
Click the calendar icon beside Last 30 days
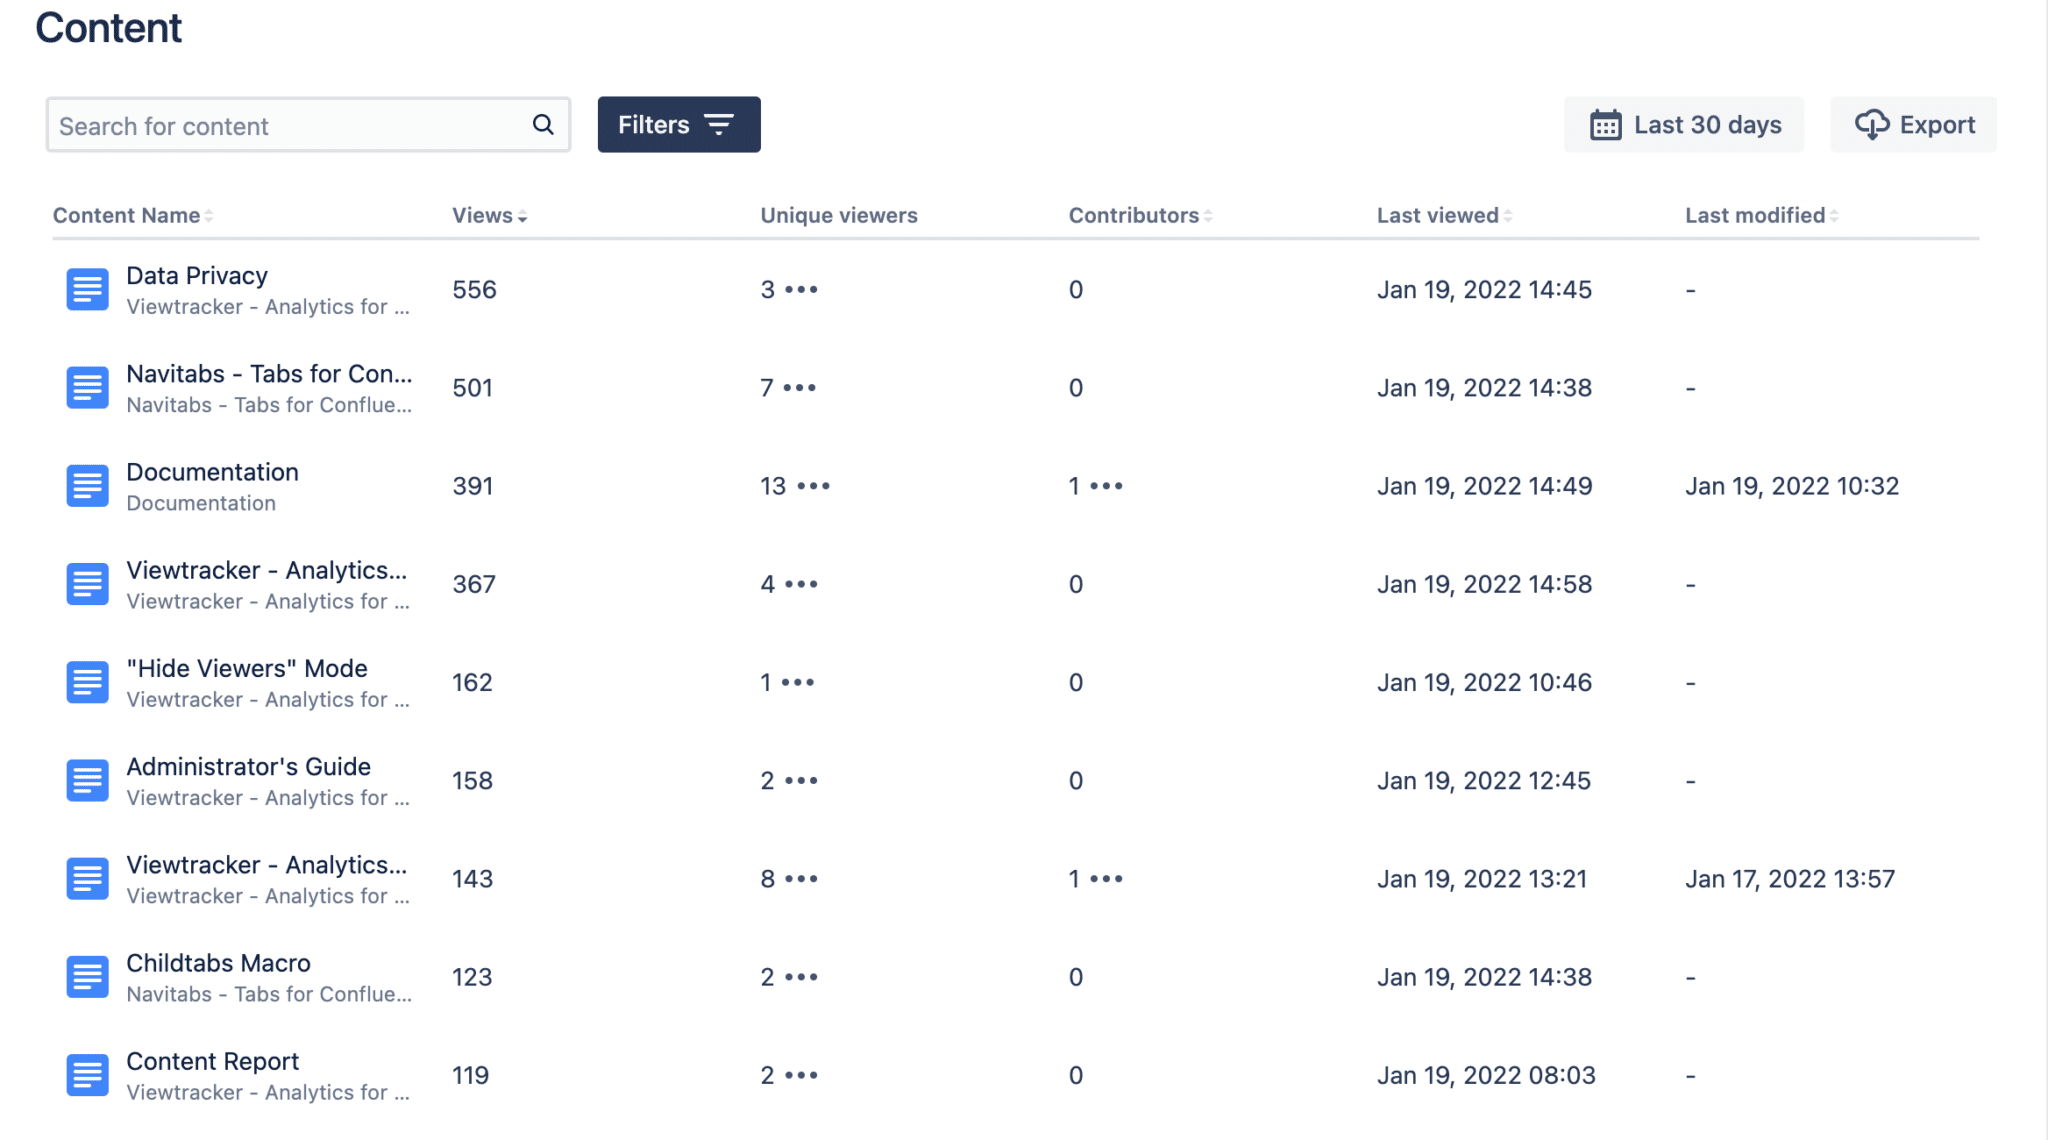1606,124
